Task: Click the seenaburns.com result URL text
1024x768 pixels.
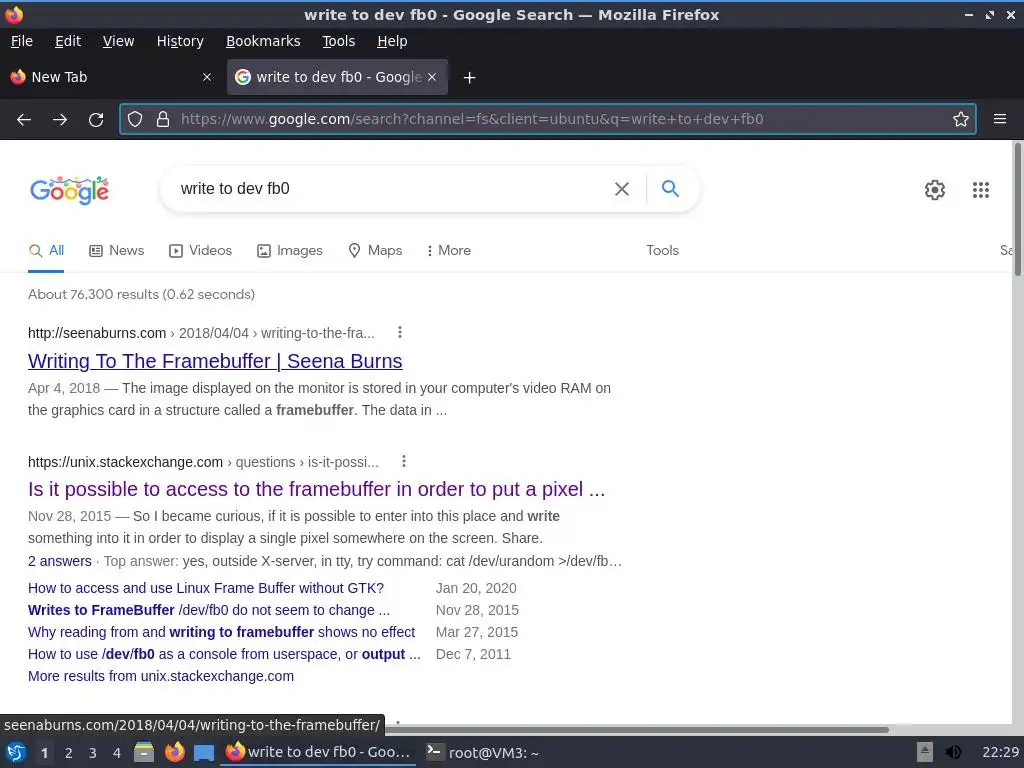Action: pos(201,333)
